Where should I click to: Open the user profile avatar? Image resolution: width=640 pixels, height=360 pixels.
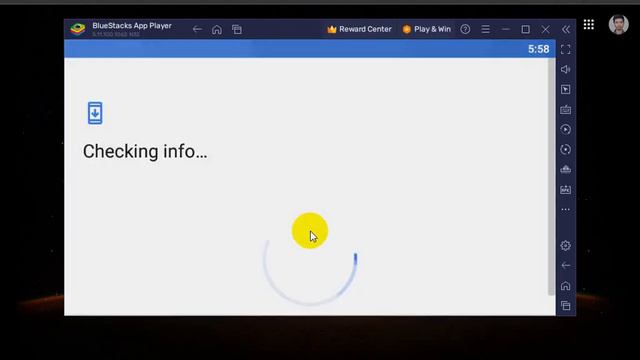618,24
